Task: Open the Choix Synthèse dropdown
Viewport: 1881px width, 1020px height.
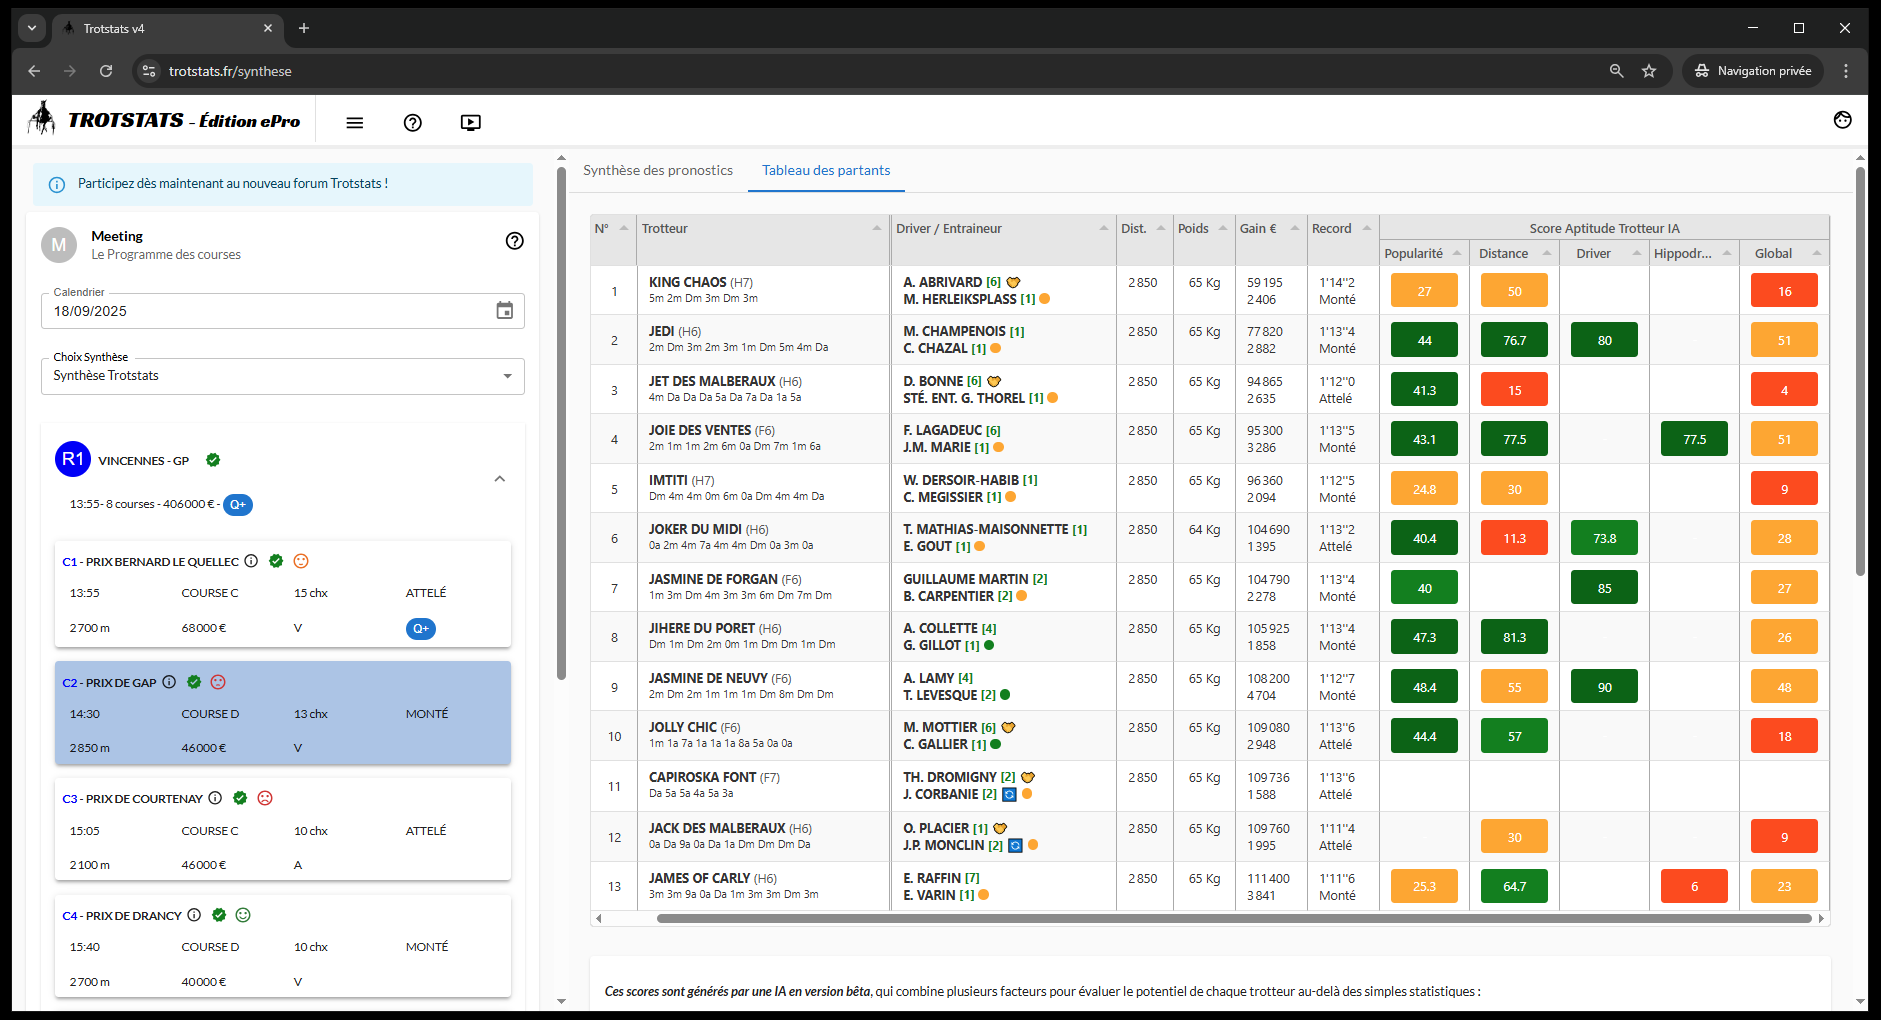Action: click(282, 376)
